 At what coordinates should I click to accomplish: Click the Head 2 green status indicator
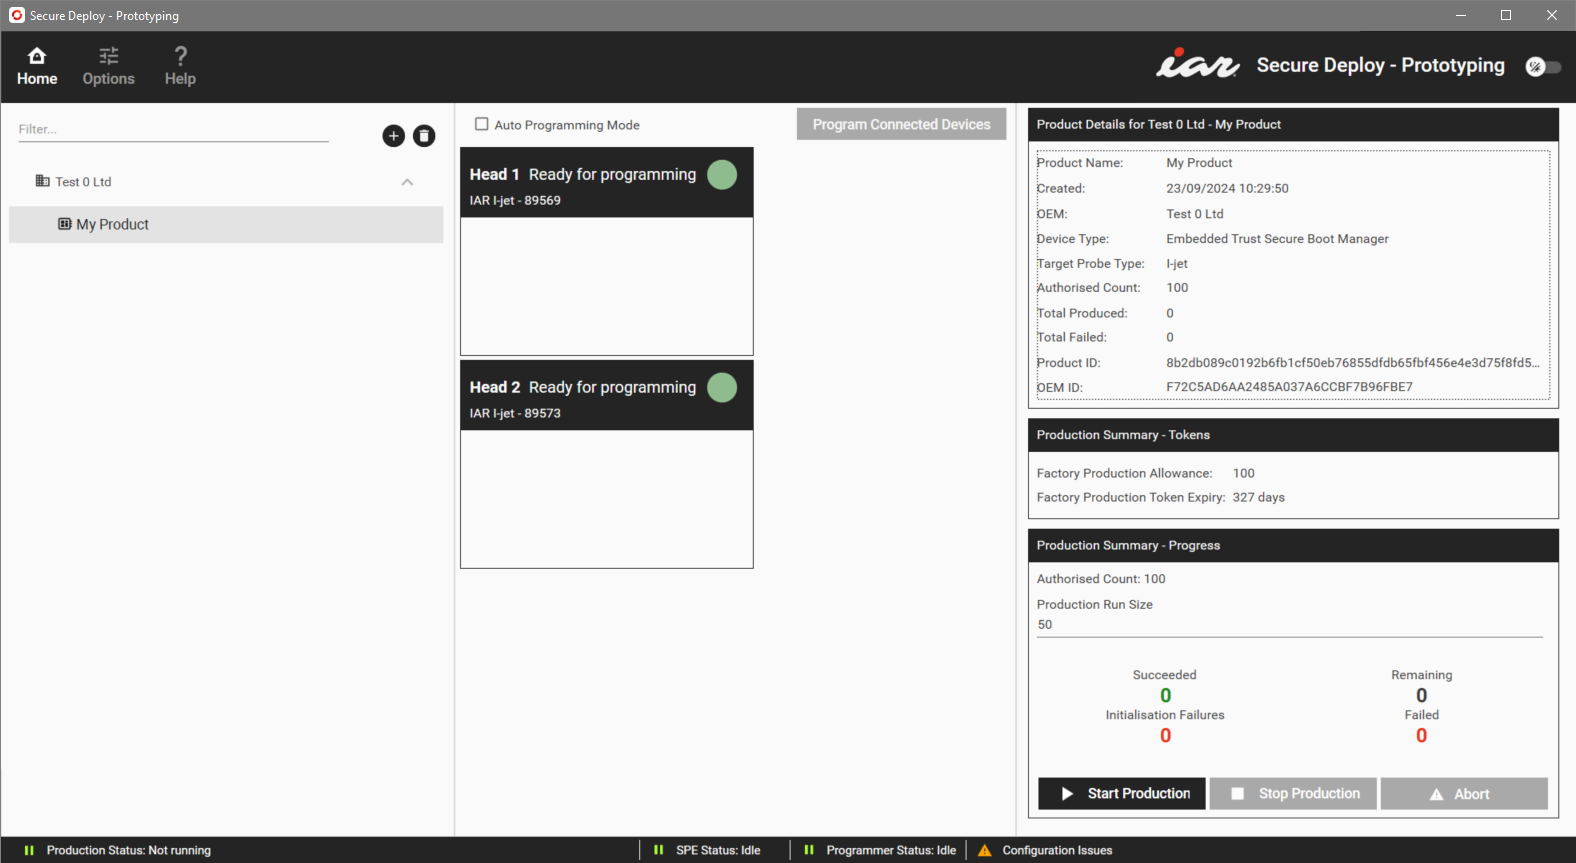(722, 388)
